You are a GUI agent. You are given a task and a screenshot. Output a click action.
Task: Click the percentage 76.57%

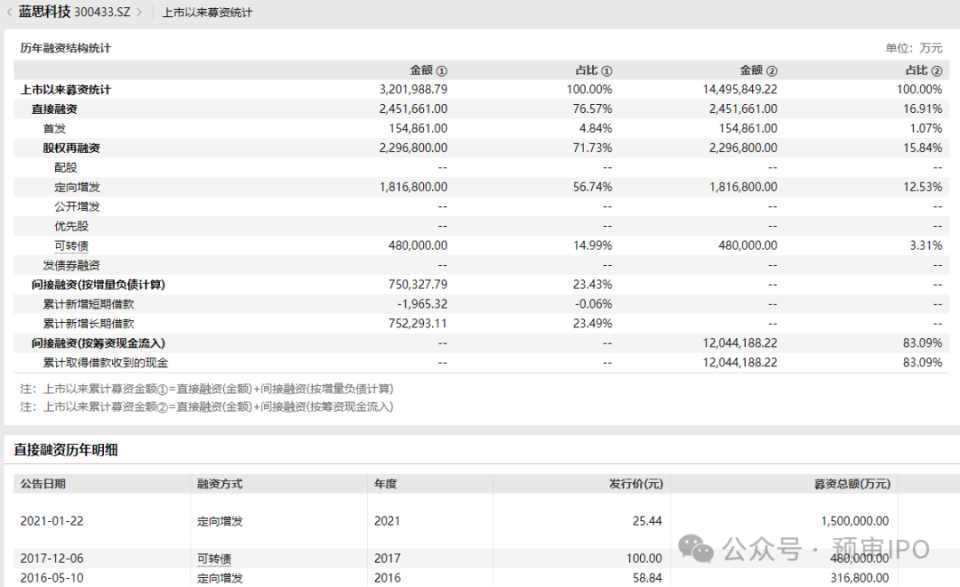tap(593, 109)
